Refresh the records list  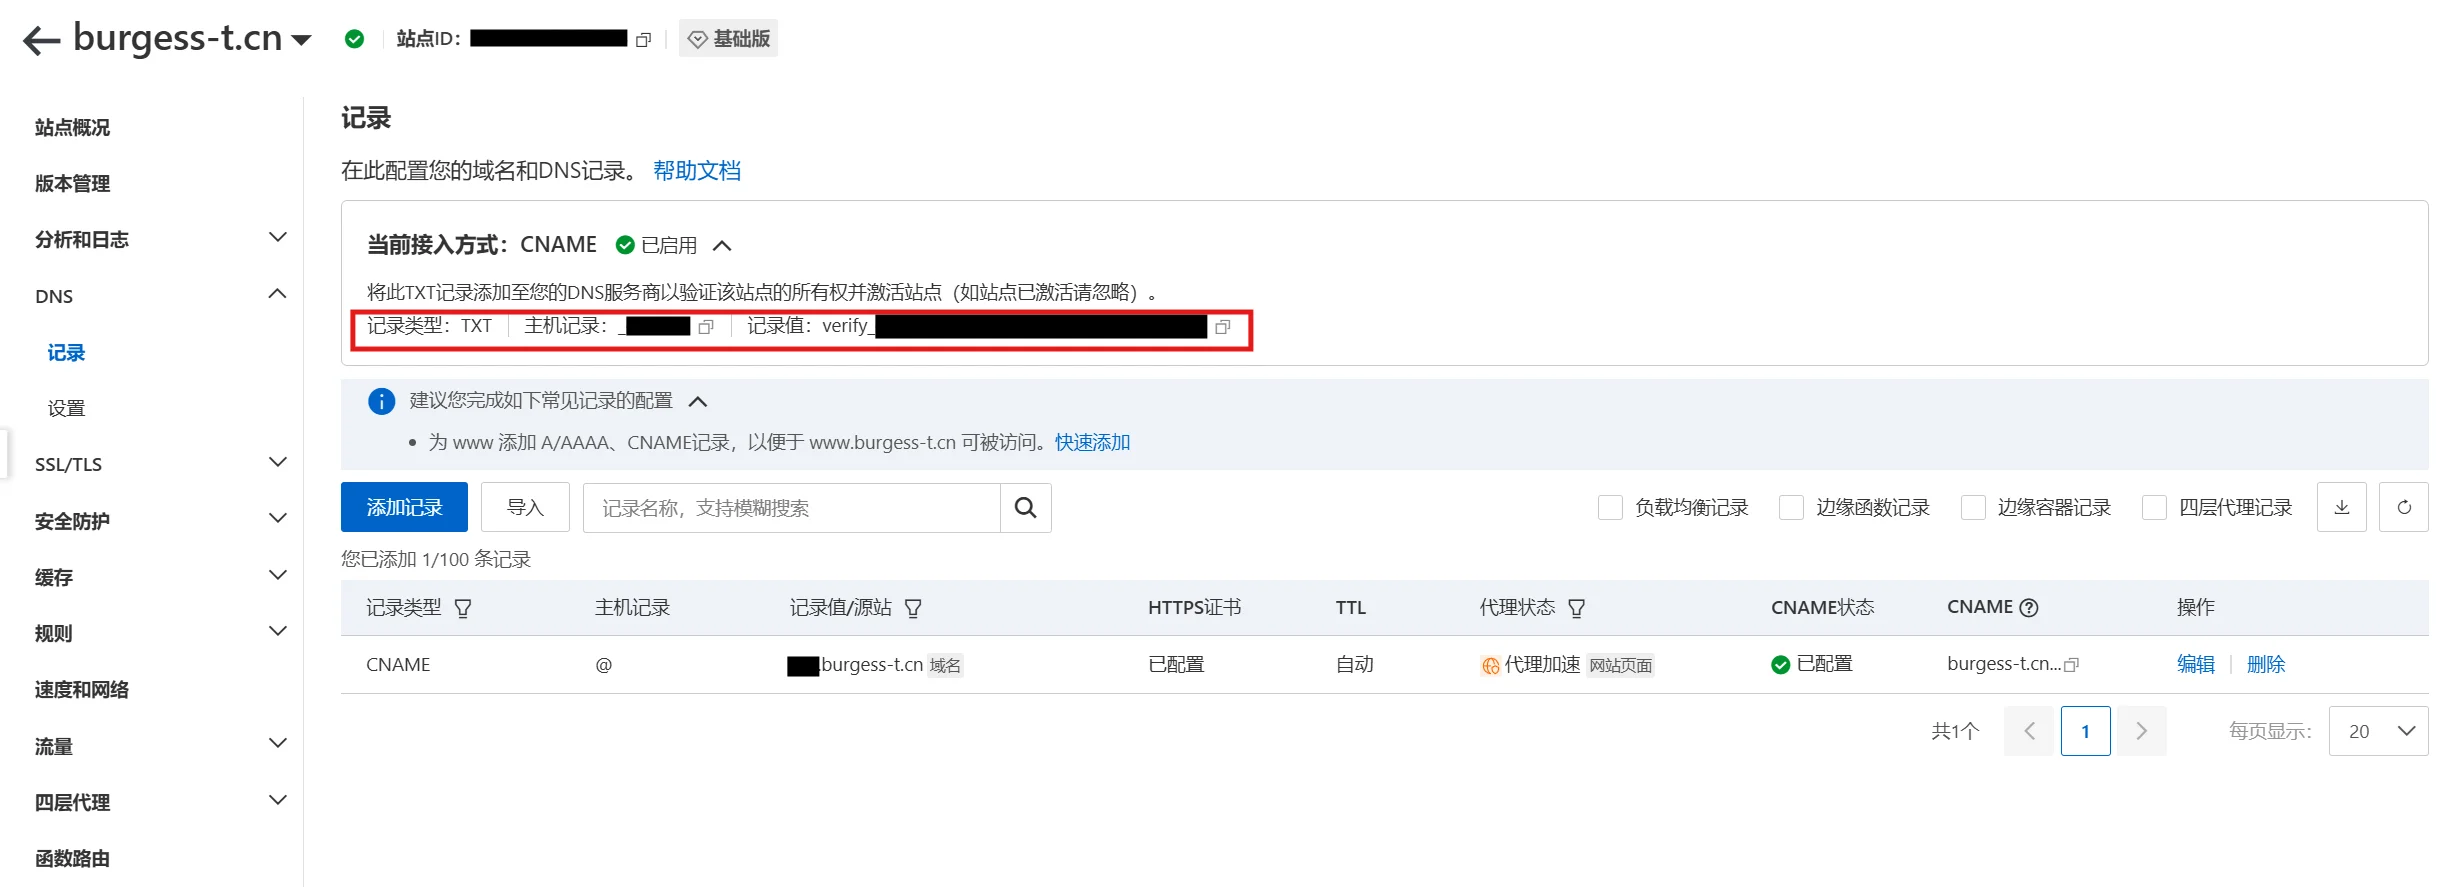coord(2404,508)
